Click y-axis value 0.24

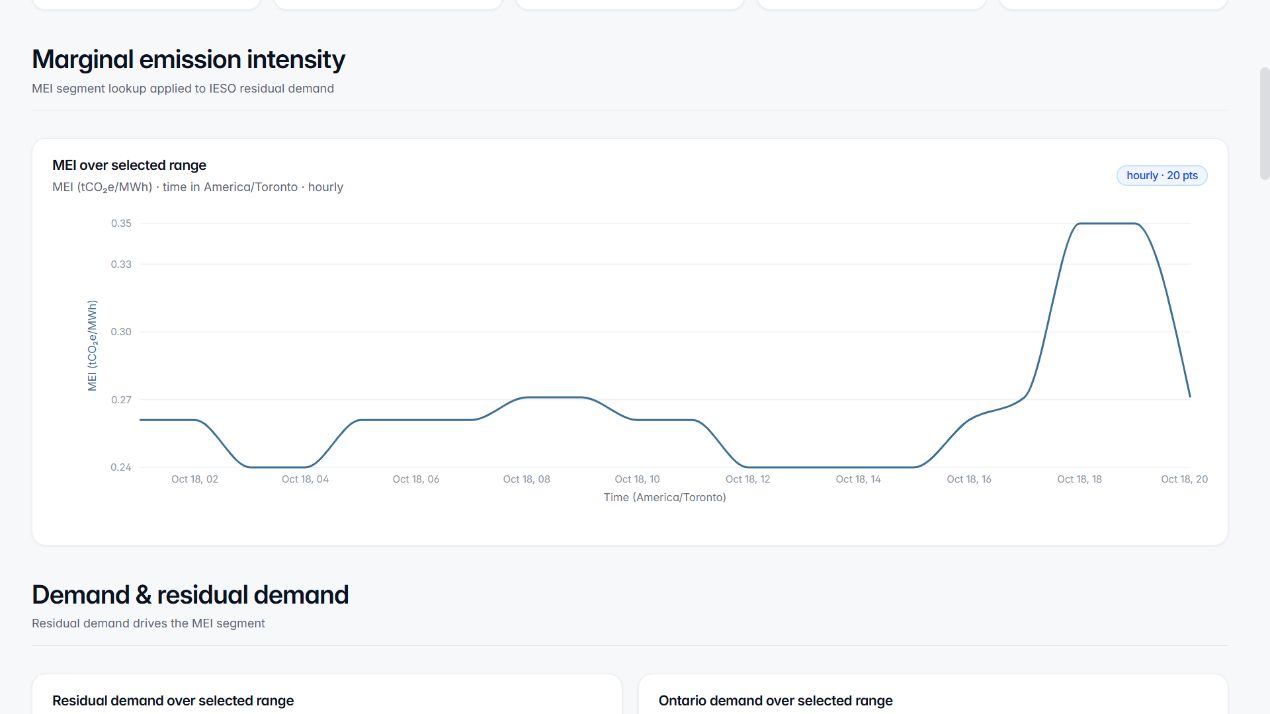pyautogui.click(x=121, y=467)
